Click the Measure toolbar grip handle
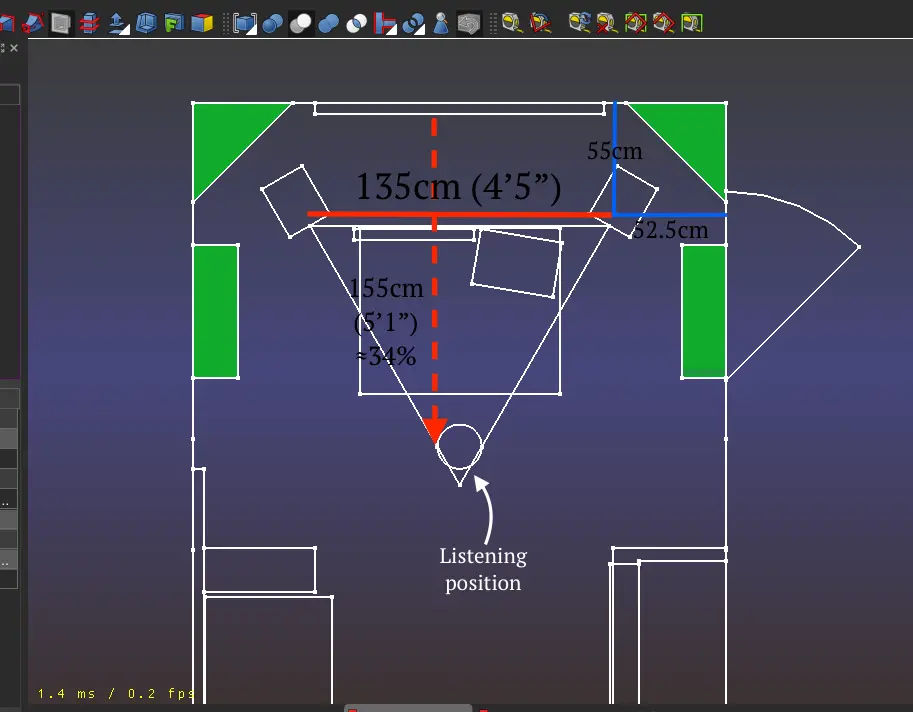This screenshot has width=913, height=712. pos(494,23)
